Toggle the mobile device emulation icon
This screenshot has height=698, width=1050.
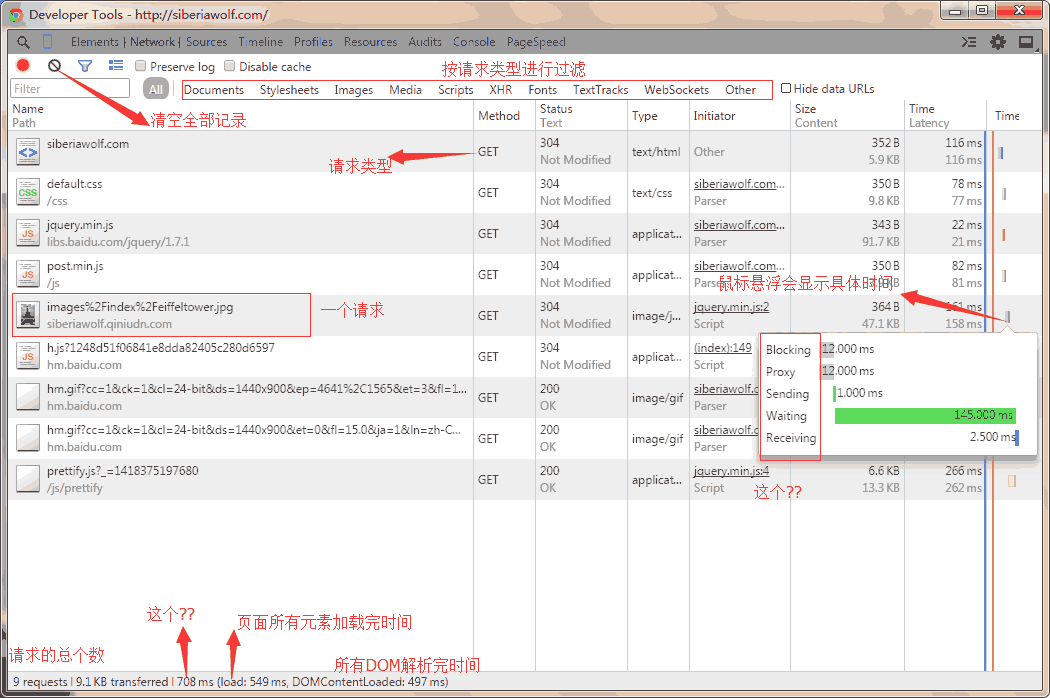48,42
